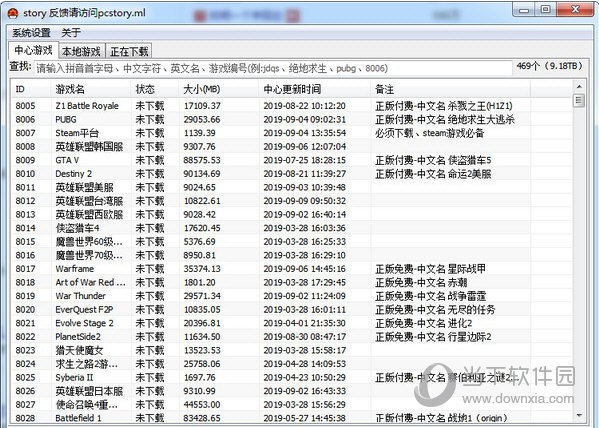Select the EverQuest F2P row

[x=292, y=310]
